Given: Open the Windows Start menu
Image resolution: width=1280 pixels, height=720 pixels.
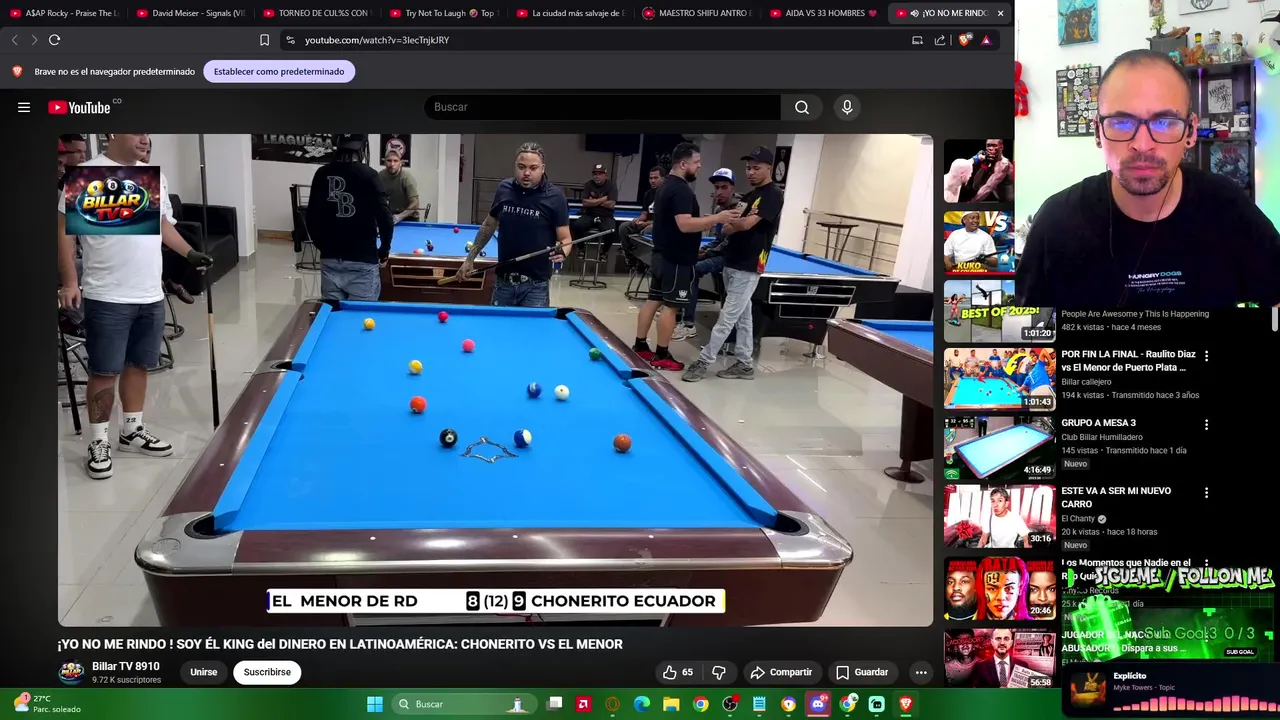Looking at the screenshot, I should coord(375,704).
